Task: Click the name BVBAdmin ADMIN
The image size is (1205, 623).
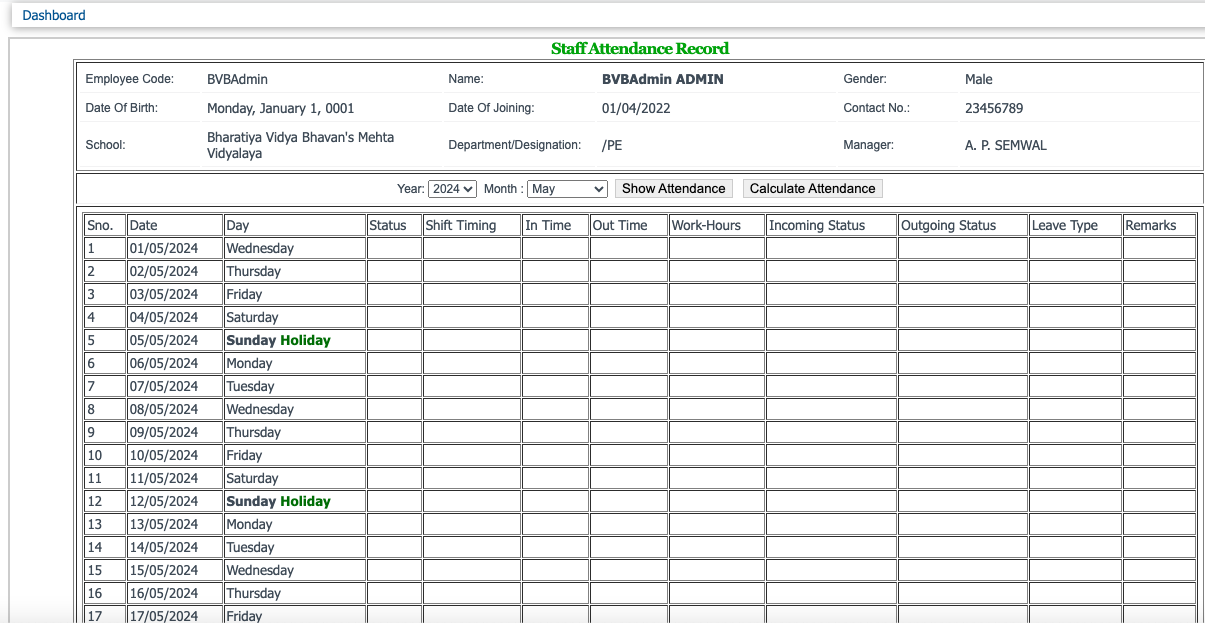Action: click(x=662, y=79)
